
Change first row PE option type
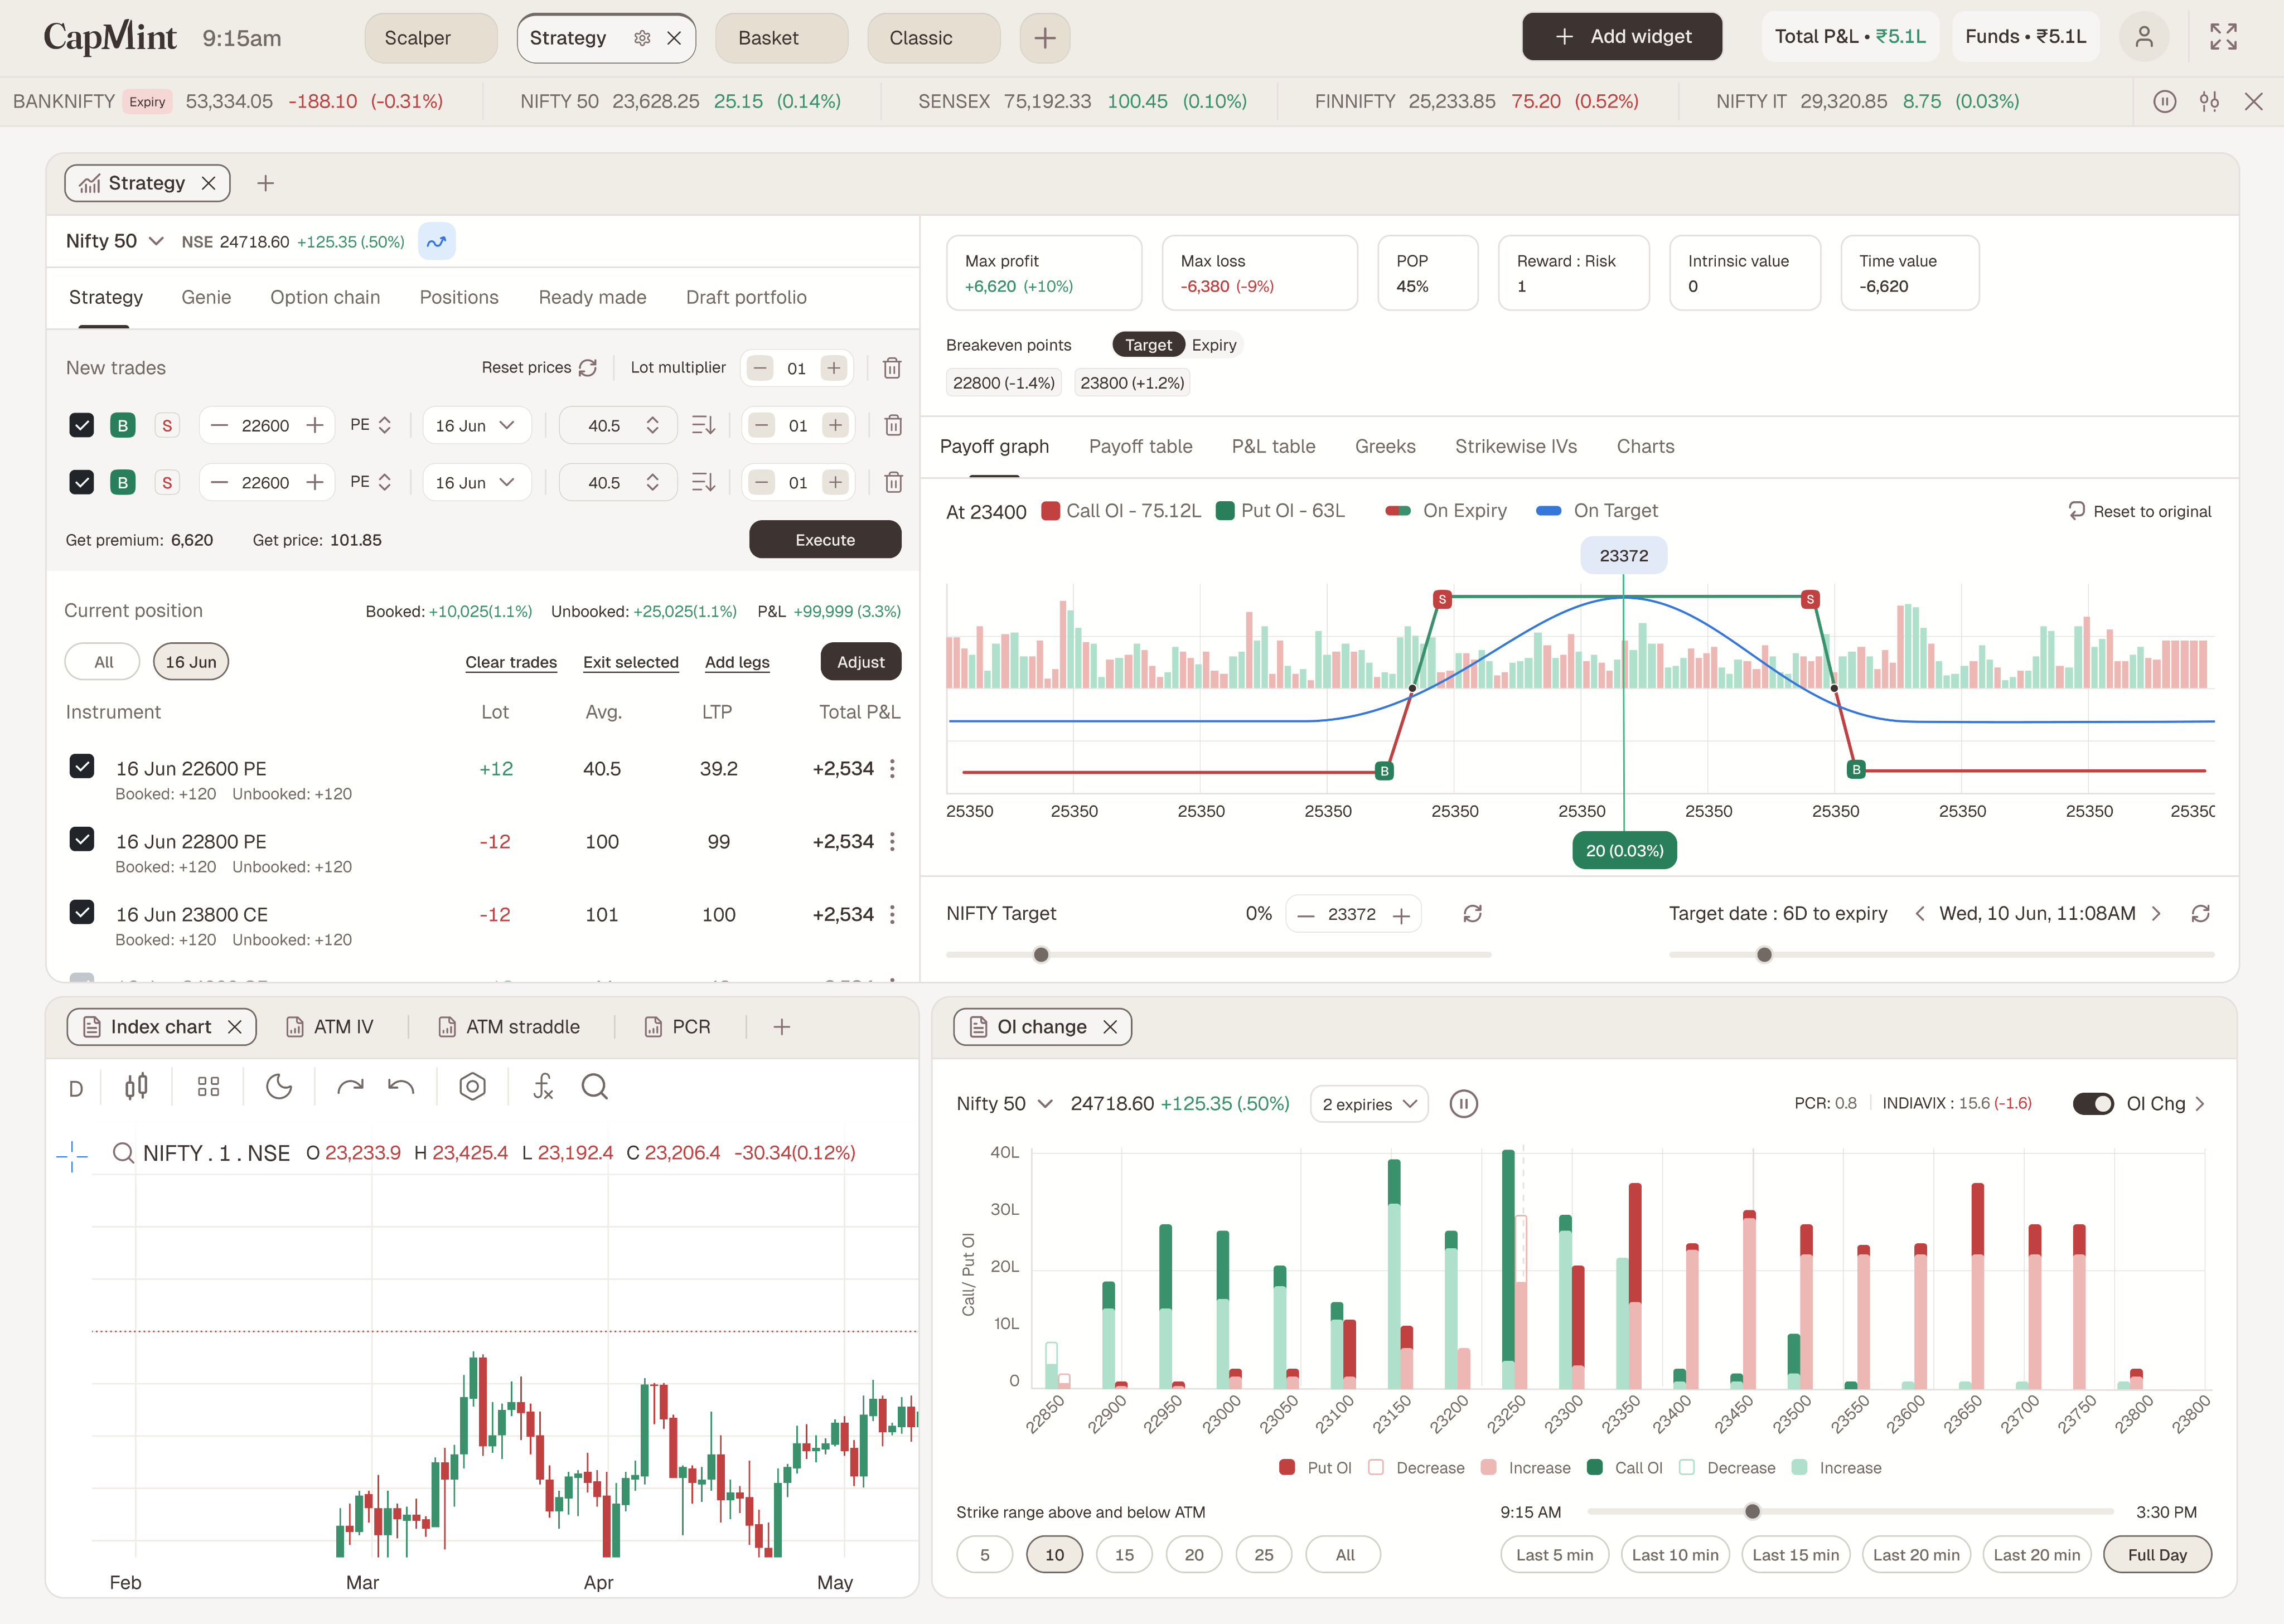click(x=370, y=425)
